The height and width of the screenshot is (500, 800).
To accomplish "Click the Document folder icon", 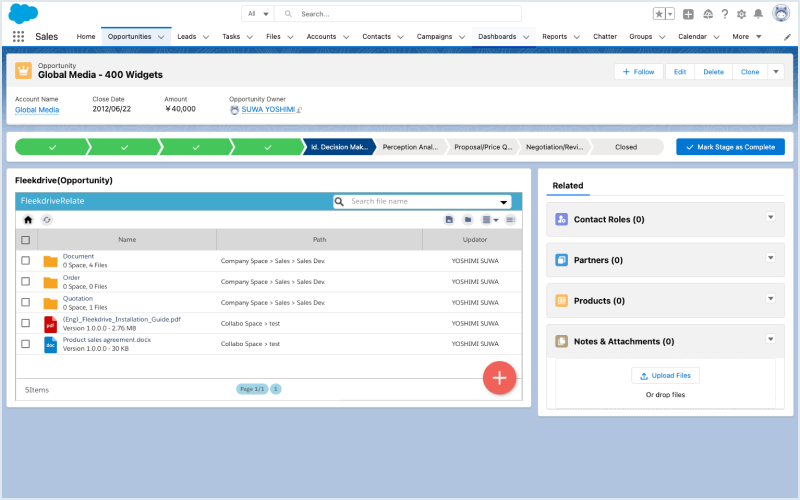I will coord(50,261).
